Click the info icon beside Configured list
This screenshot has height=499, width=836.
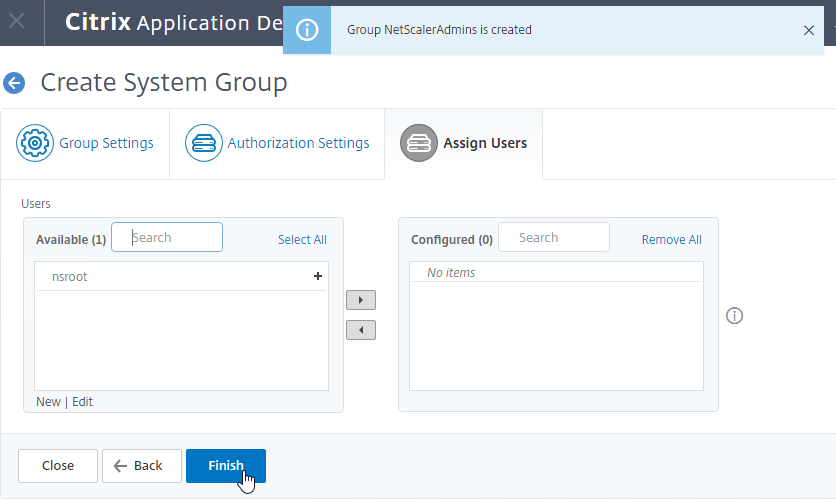(734, 316)
